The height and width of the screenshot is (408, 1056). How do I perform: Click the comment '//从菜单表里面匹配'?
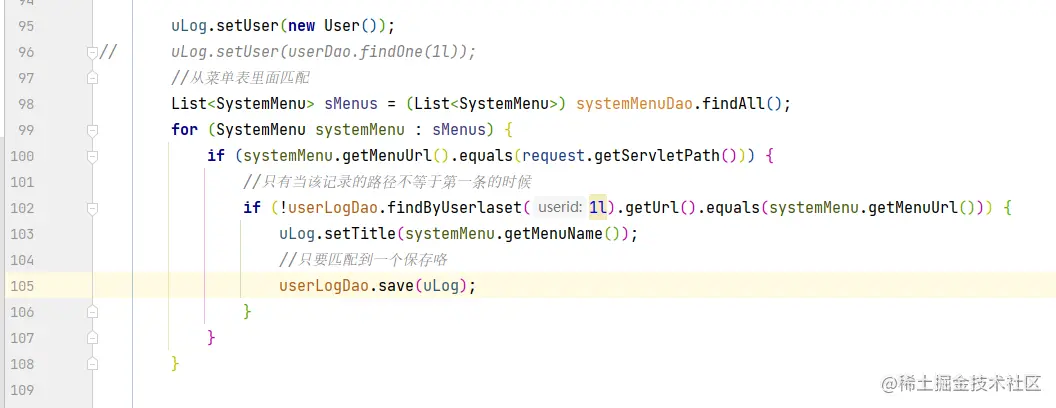(240, 78)
